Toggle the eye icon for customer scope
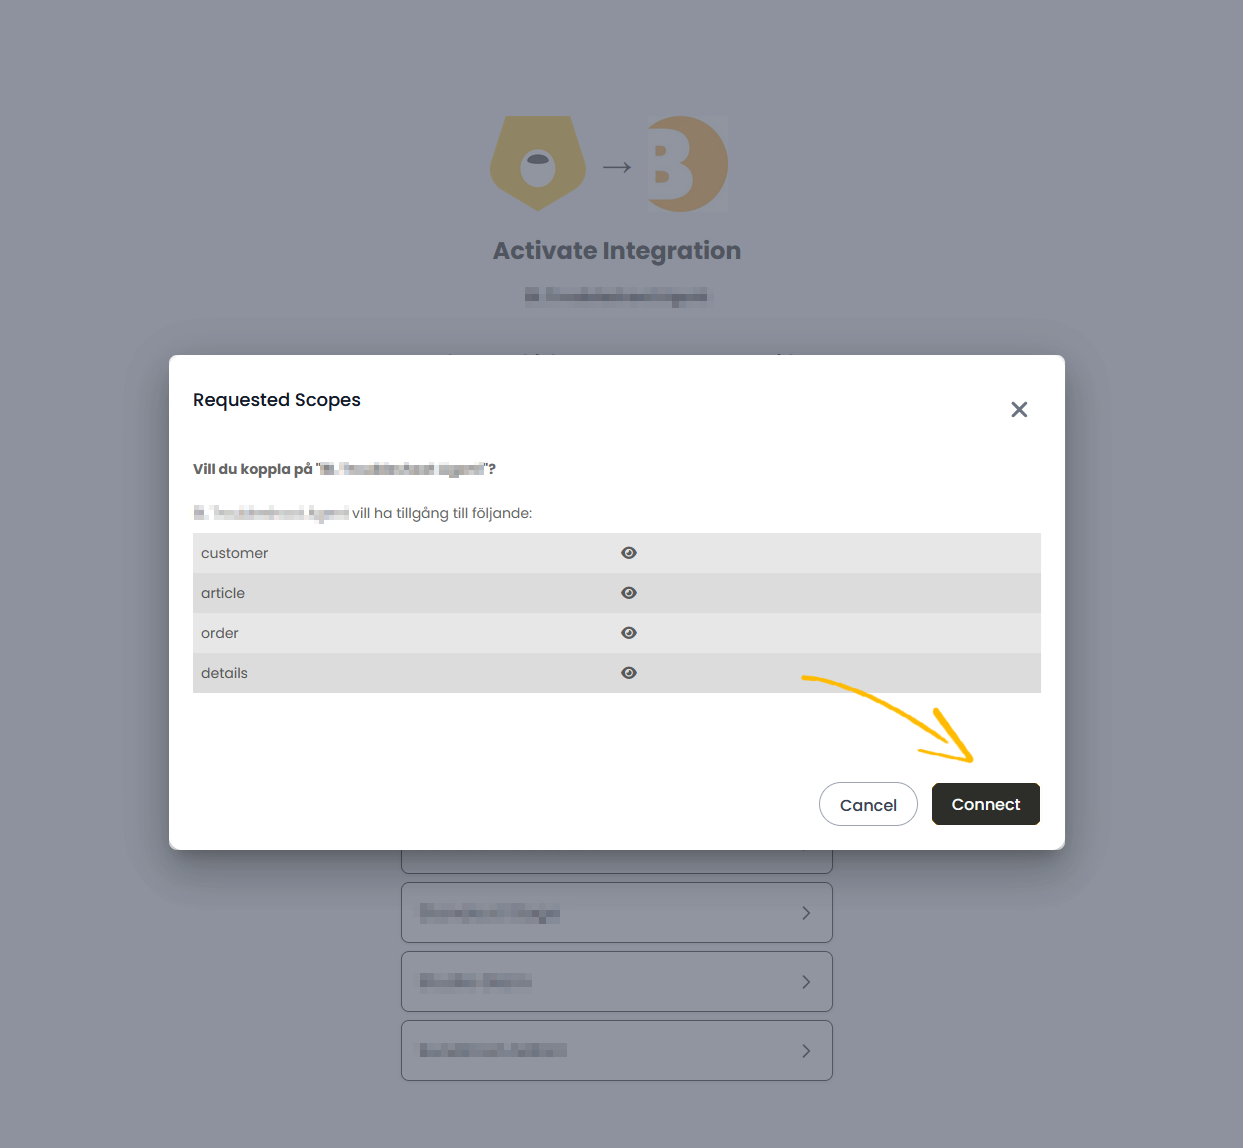 629,553
